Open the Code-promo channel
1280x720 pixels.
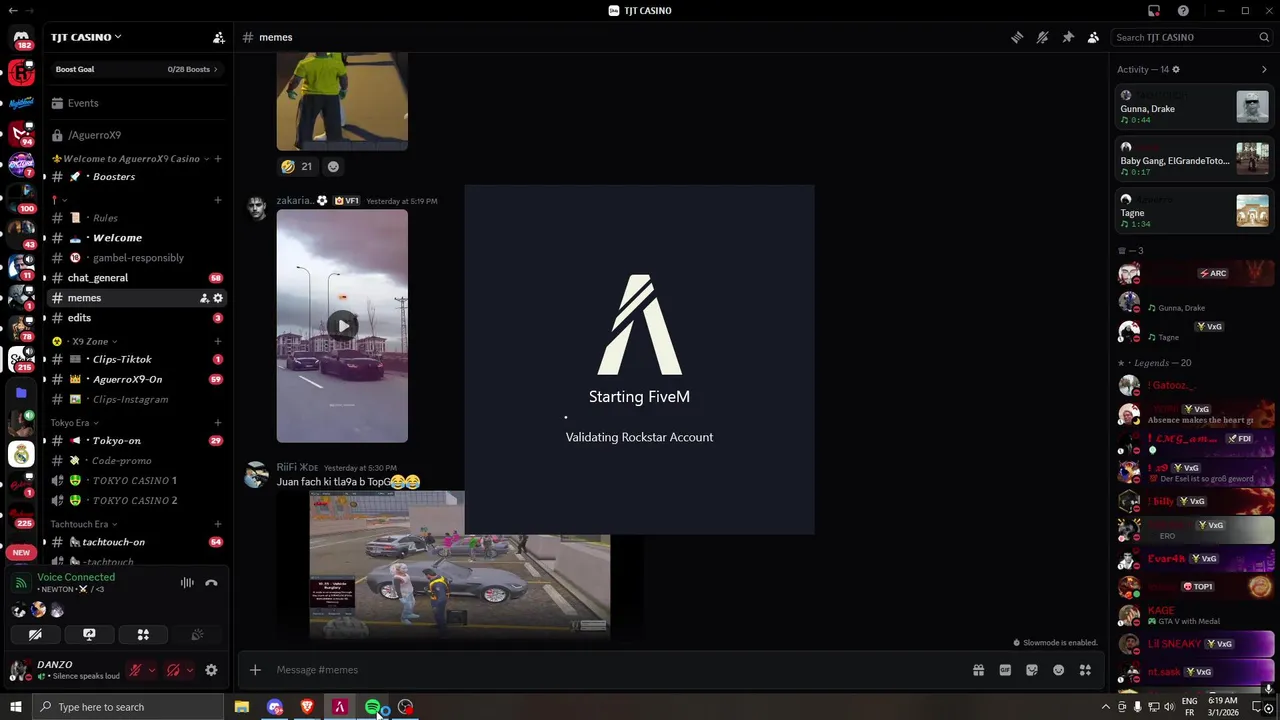point(136,460)
